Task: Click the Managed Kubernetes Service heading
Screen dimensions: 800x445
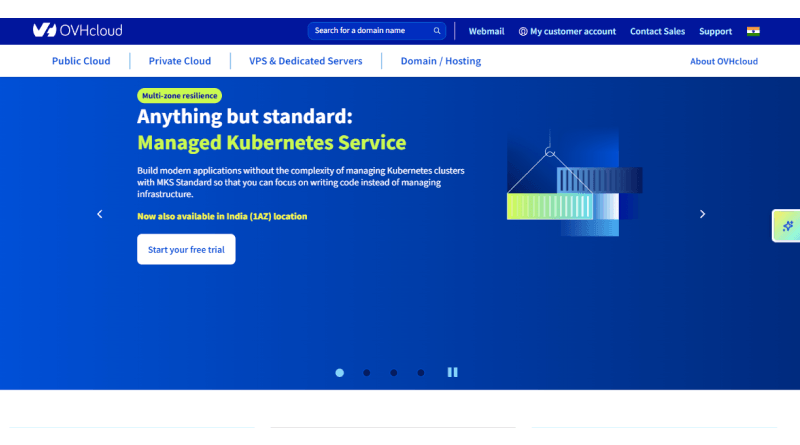Action: pyautogui.click(x=271, y=142)
